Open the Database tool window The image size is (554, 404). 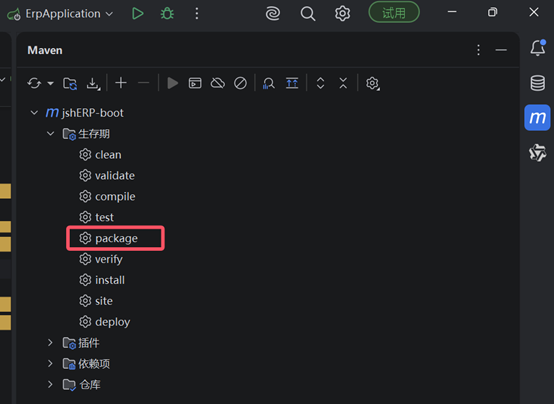(537, 83)
